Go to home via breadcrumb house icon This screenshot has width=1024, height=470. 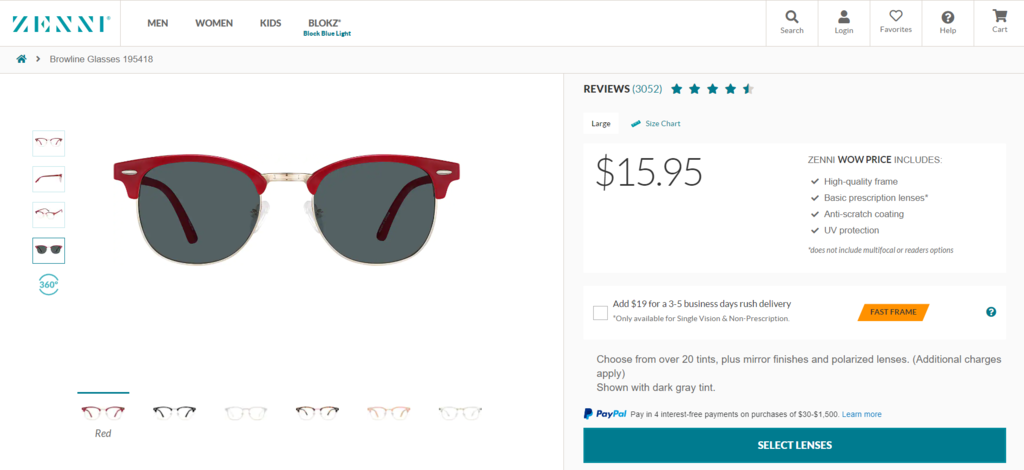click(21, 59)
